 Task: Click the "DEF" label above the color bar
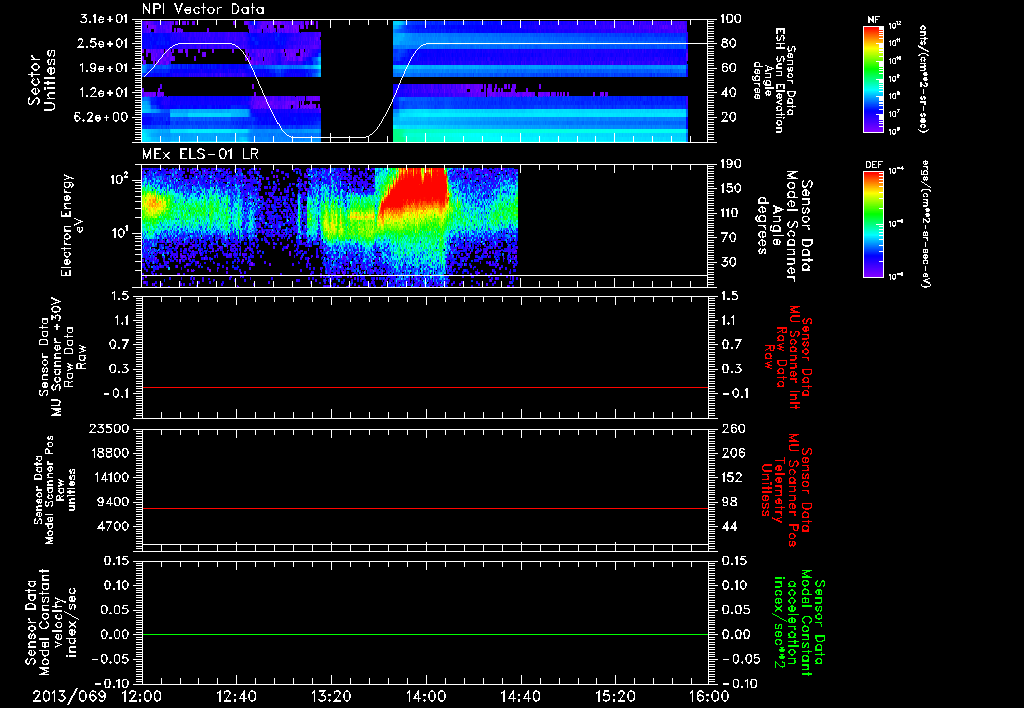coord(873,165)
